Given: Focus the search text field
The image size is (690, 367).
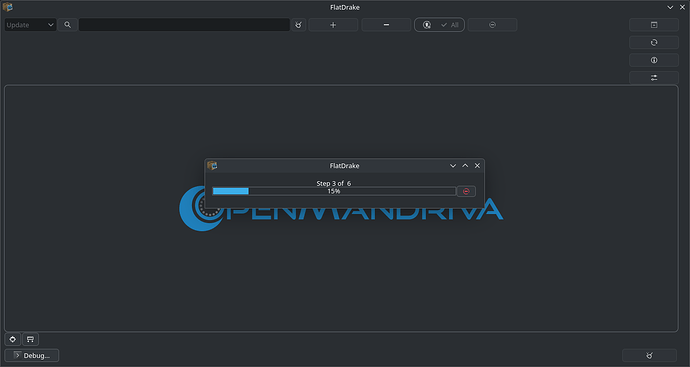Looking at the screenshot, I should tap(184, 25).
